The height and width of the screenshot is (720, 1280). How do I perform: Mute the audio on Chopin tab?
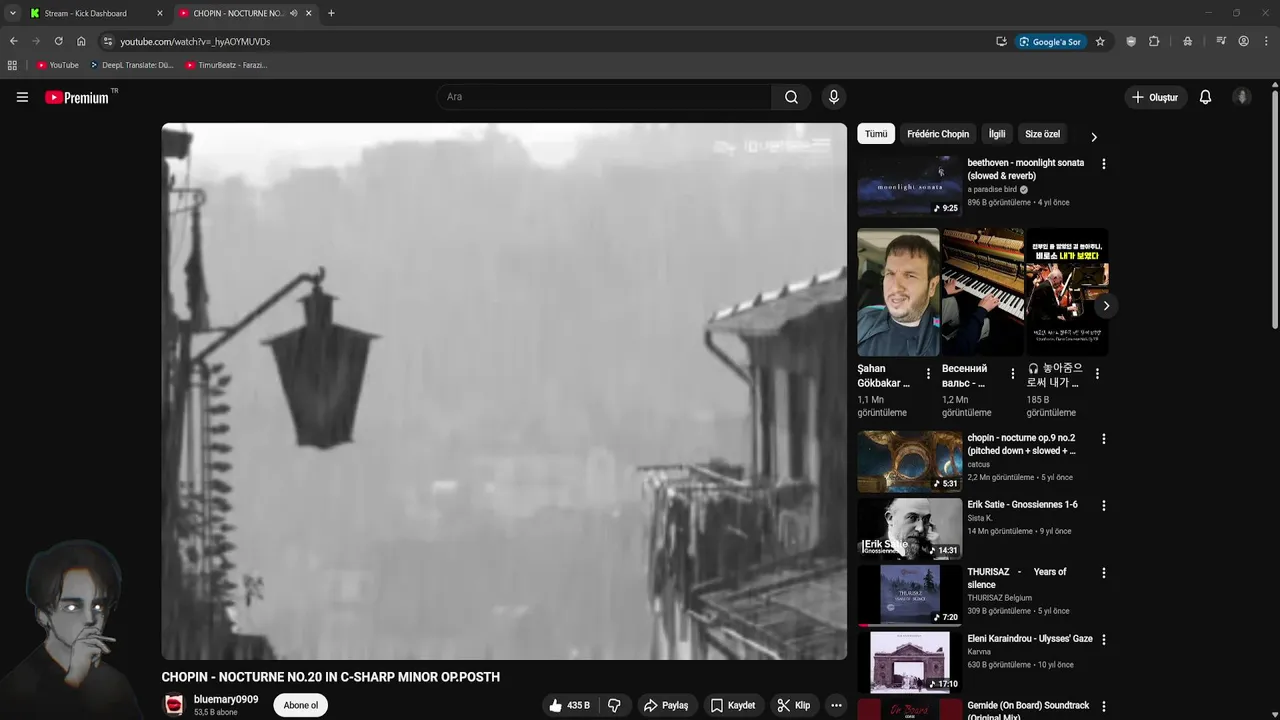(293, 13)
